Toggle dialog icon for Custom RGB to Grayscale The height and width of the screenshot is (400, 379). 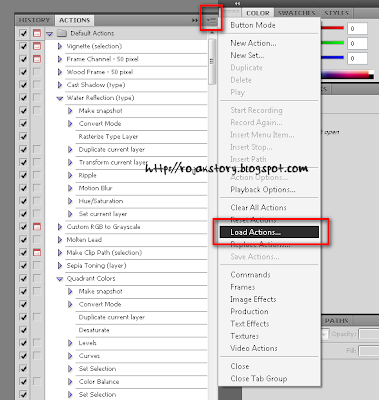click(37, 227)
